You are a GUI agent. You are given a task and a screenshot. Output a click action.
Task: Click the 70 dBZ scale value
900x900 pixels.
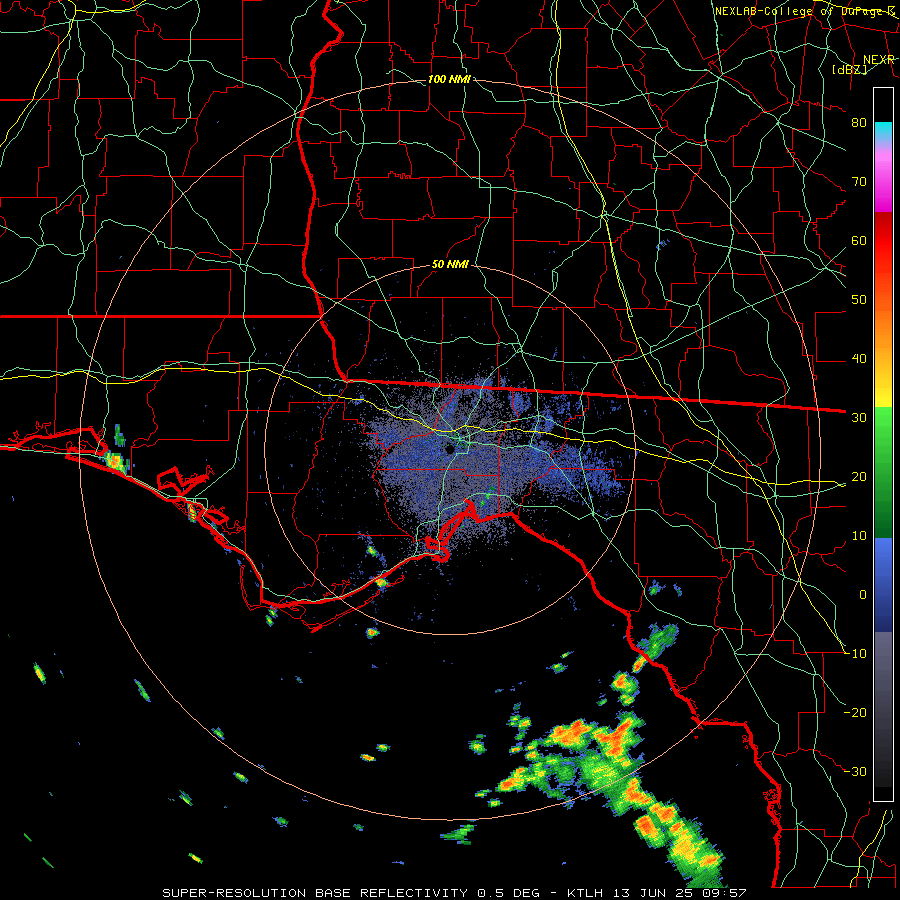click(859, 182)
